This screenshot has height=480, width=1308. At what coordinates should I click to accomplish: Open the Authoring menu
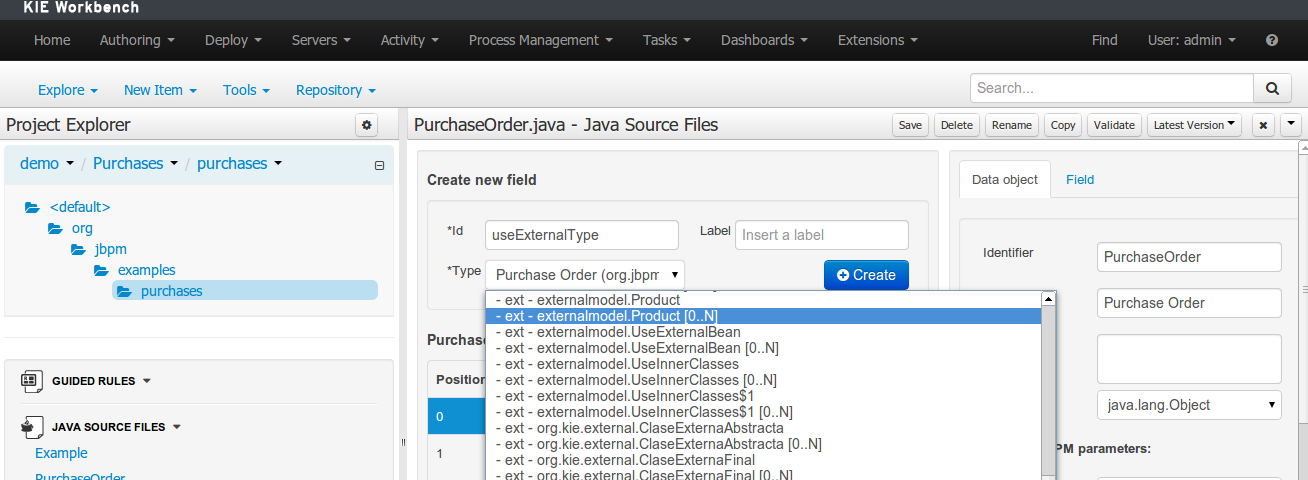click(137, 40)
